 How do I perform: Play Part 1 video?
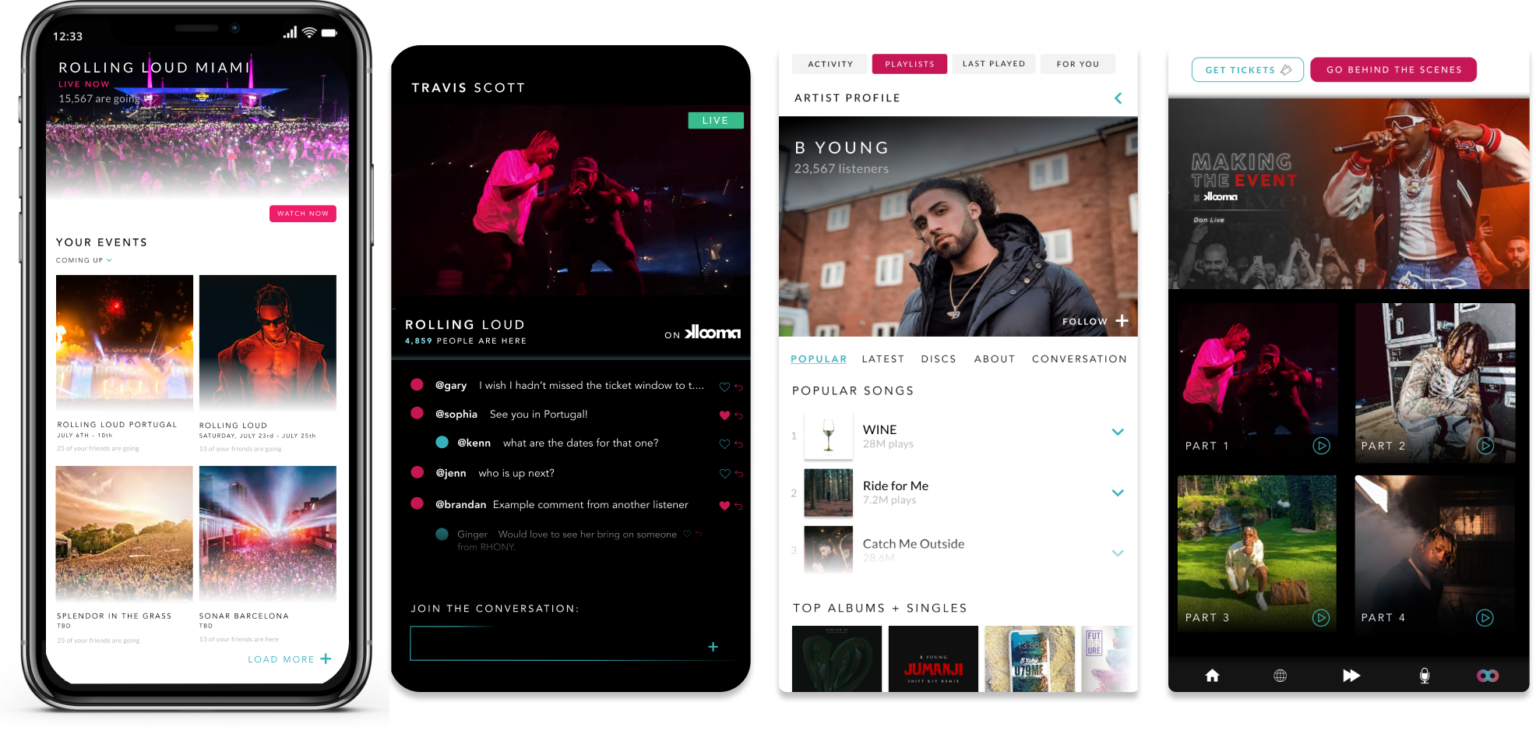click(1321, 446)
